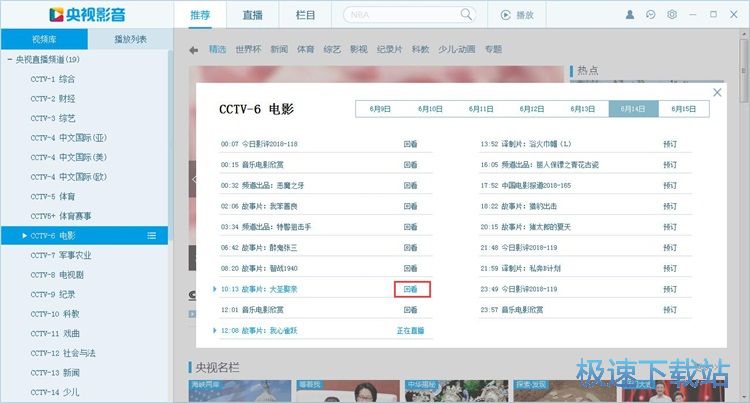The width and height of the screenshot is (750, 403).
Task: Close the CCTV-6 电影 schedule dialog
Action: click(x=717, y=93)
